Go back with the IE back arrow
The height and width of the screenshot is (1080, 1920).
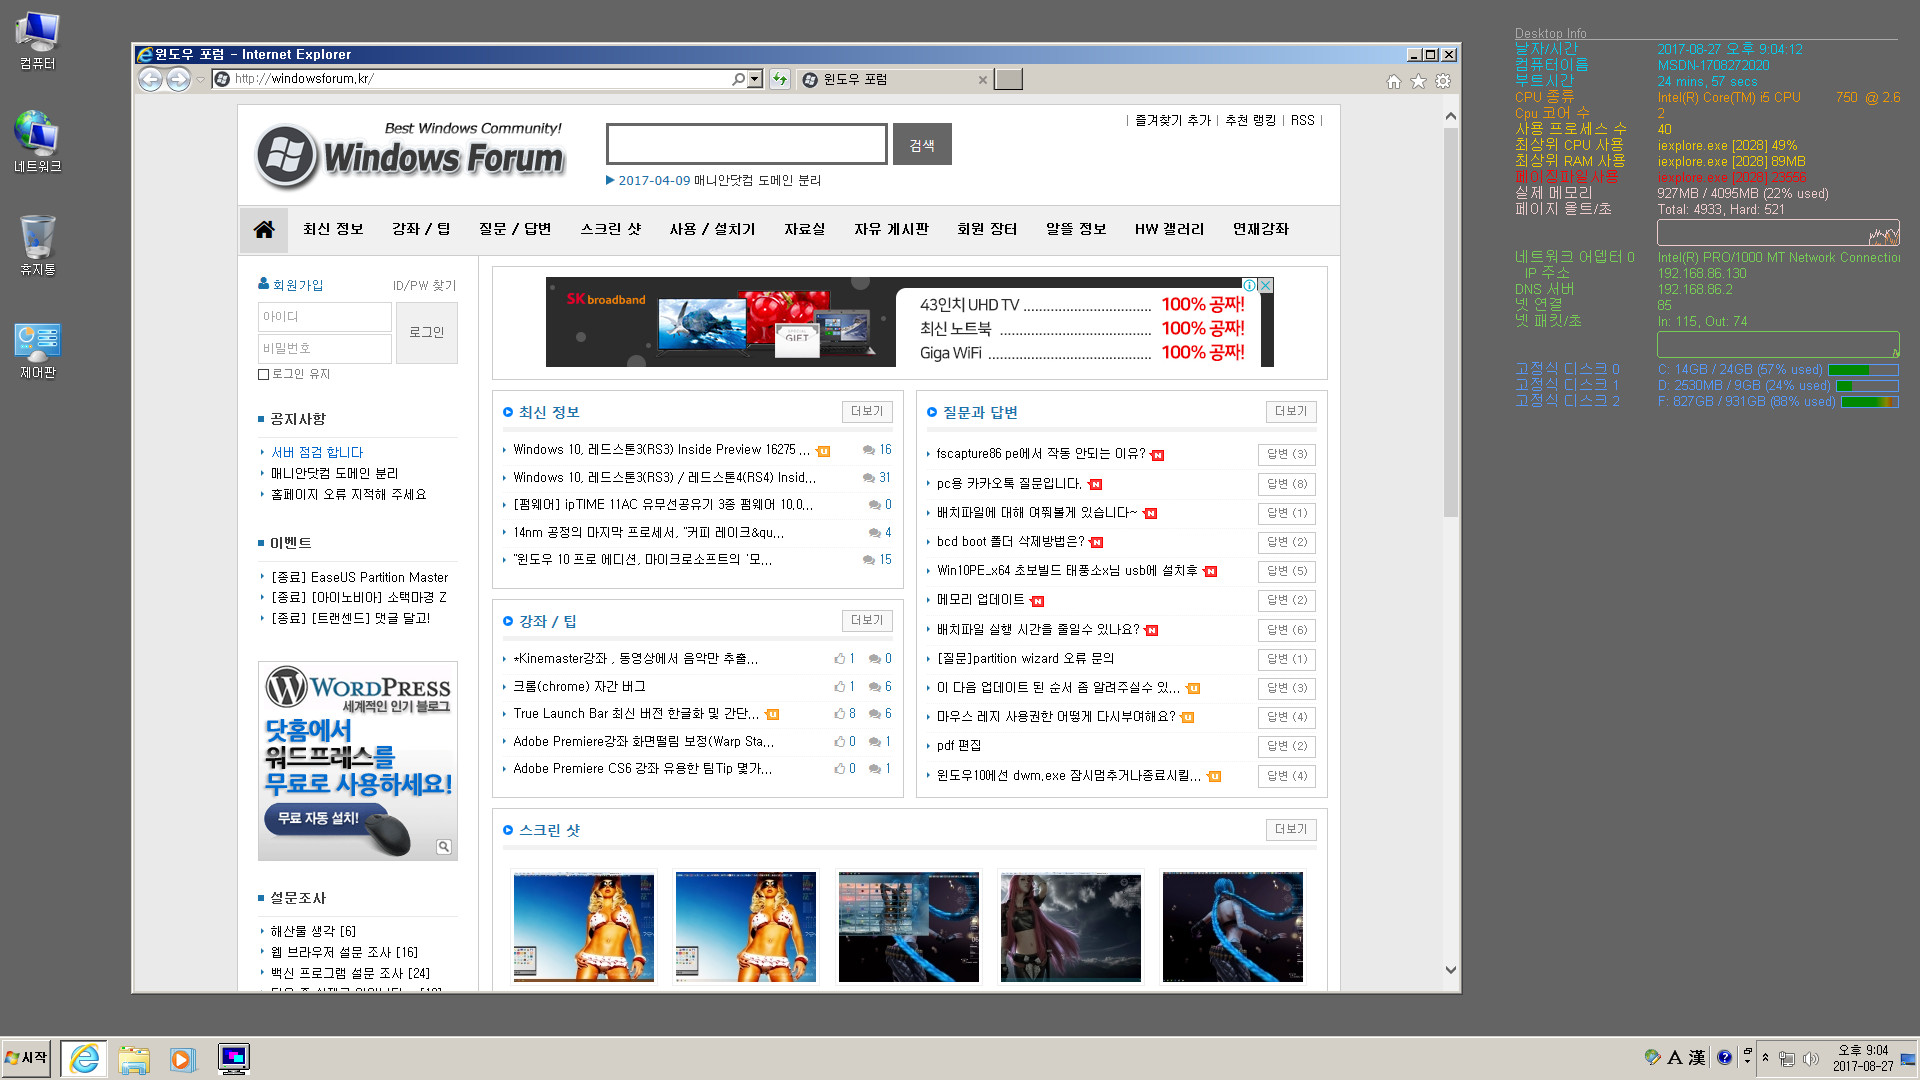pyautogui.click(x=150, y=79)
